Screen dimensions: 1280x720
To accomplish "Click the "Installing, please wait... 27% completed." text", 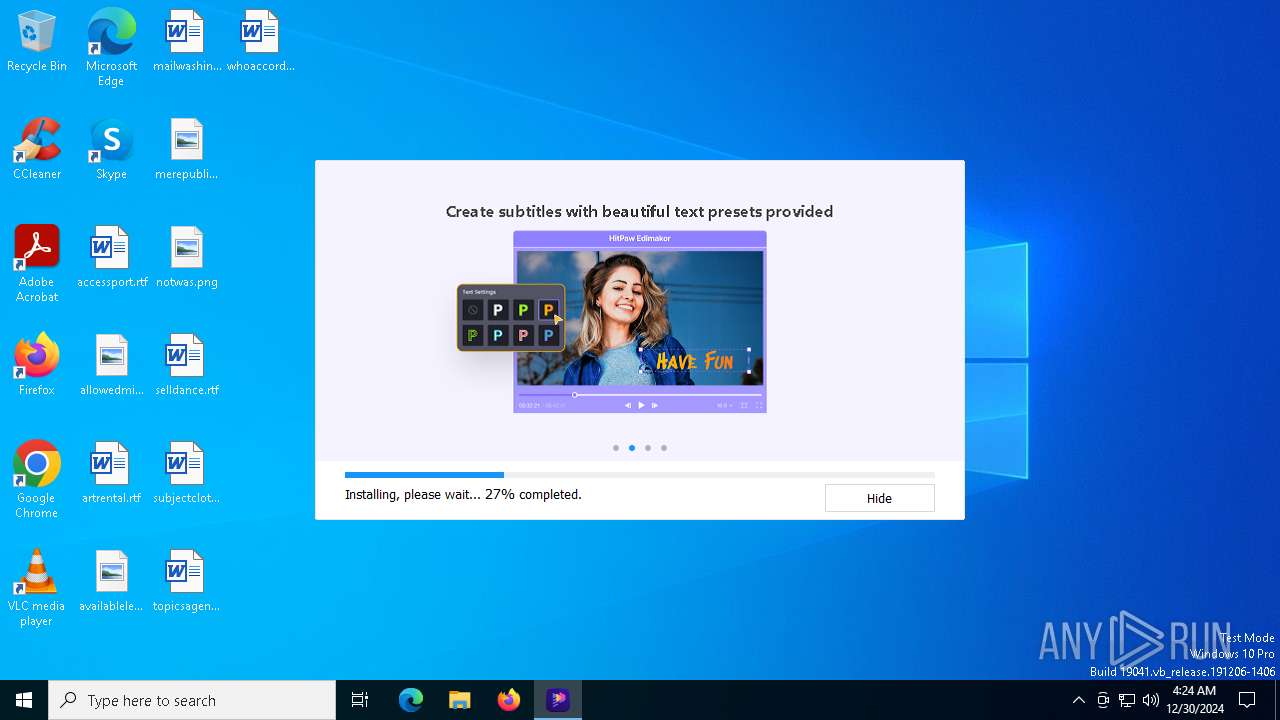I will (x=463, y=494).
